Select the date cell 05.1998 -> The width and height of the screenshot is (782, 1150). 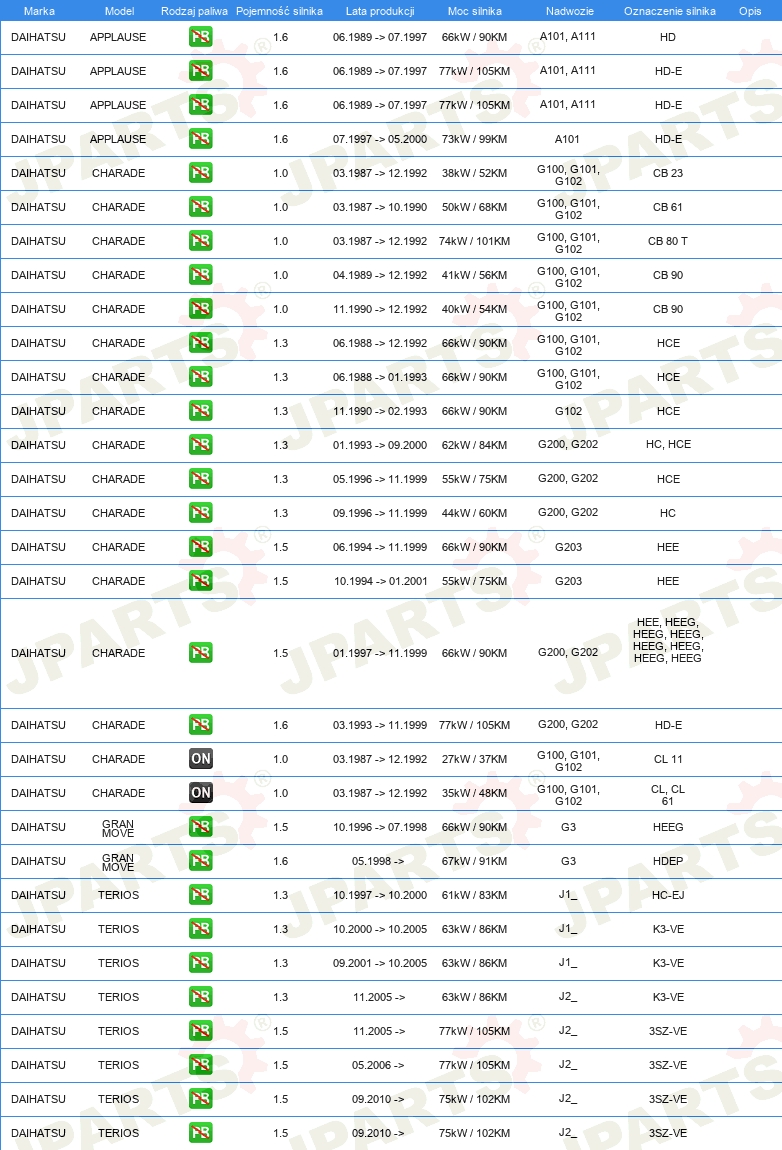pos(378,861)
